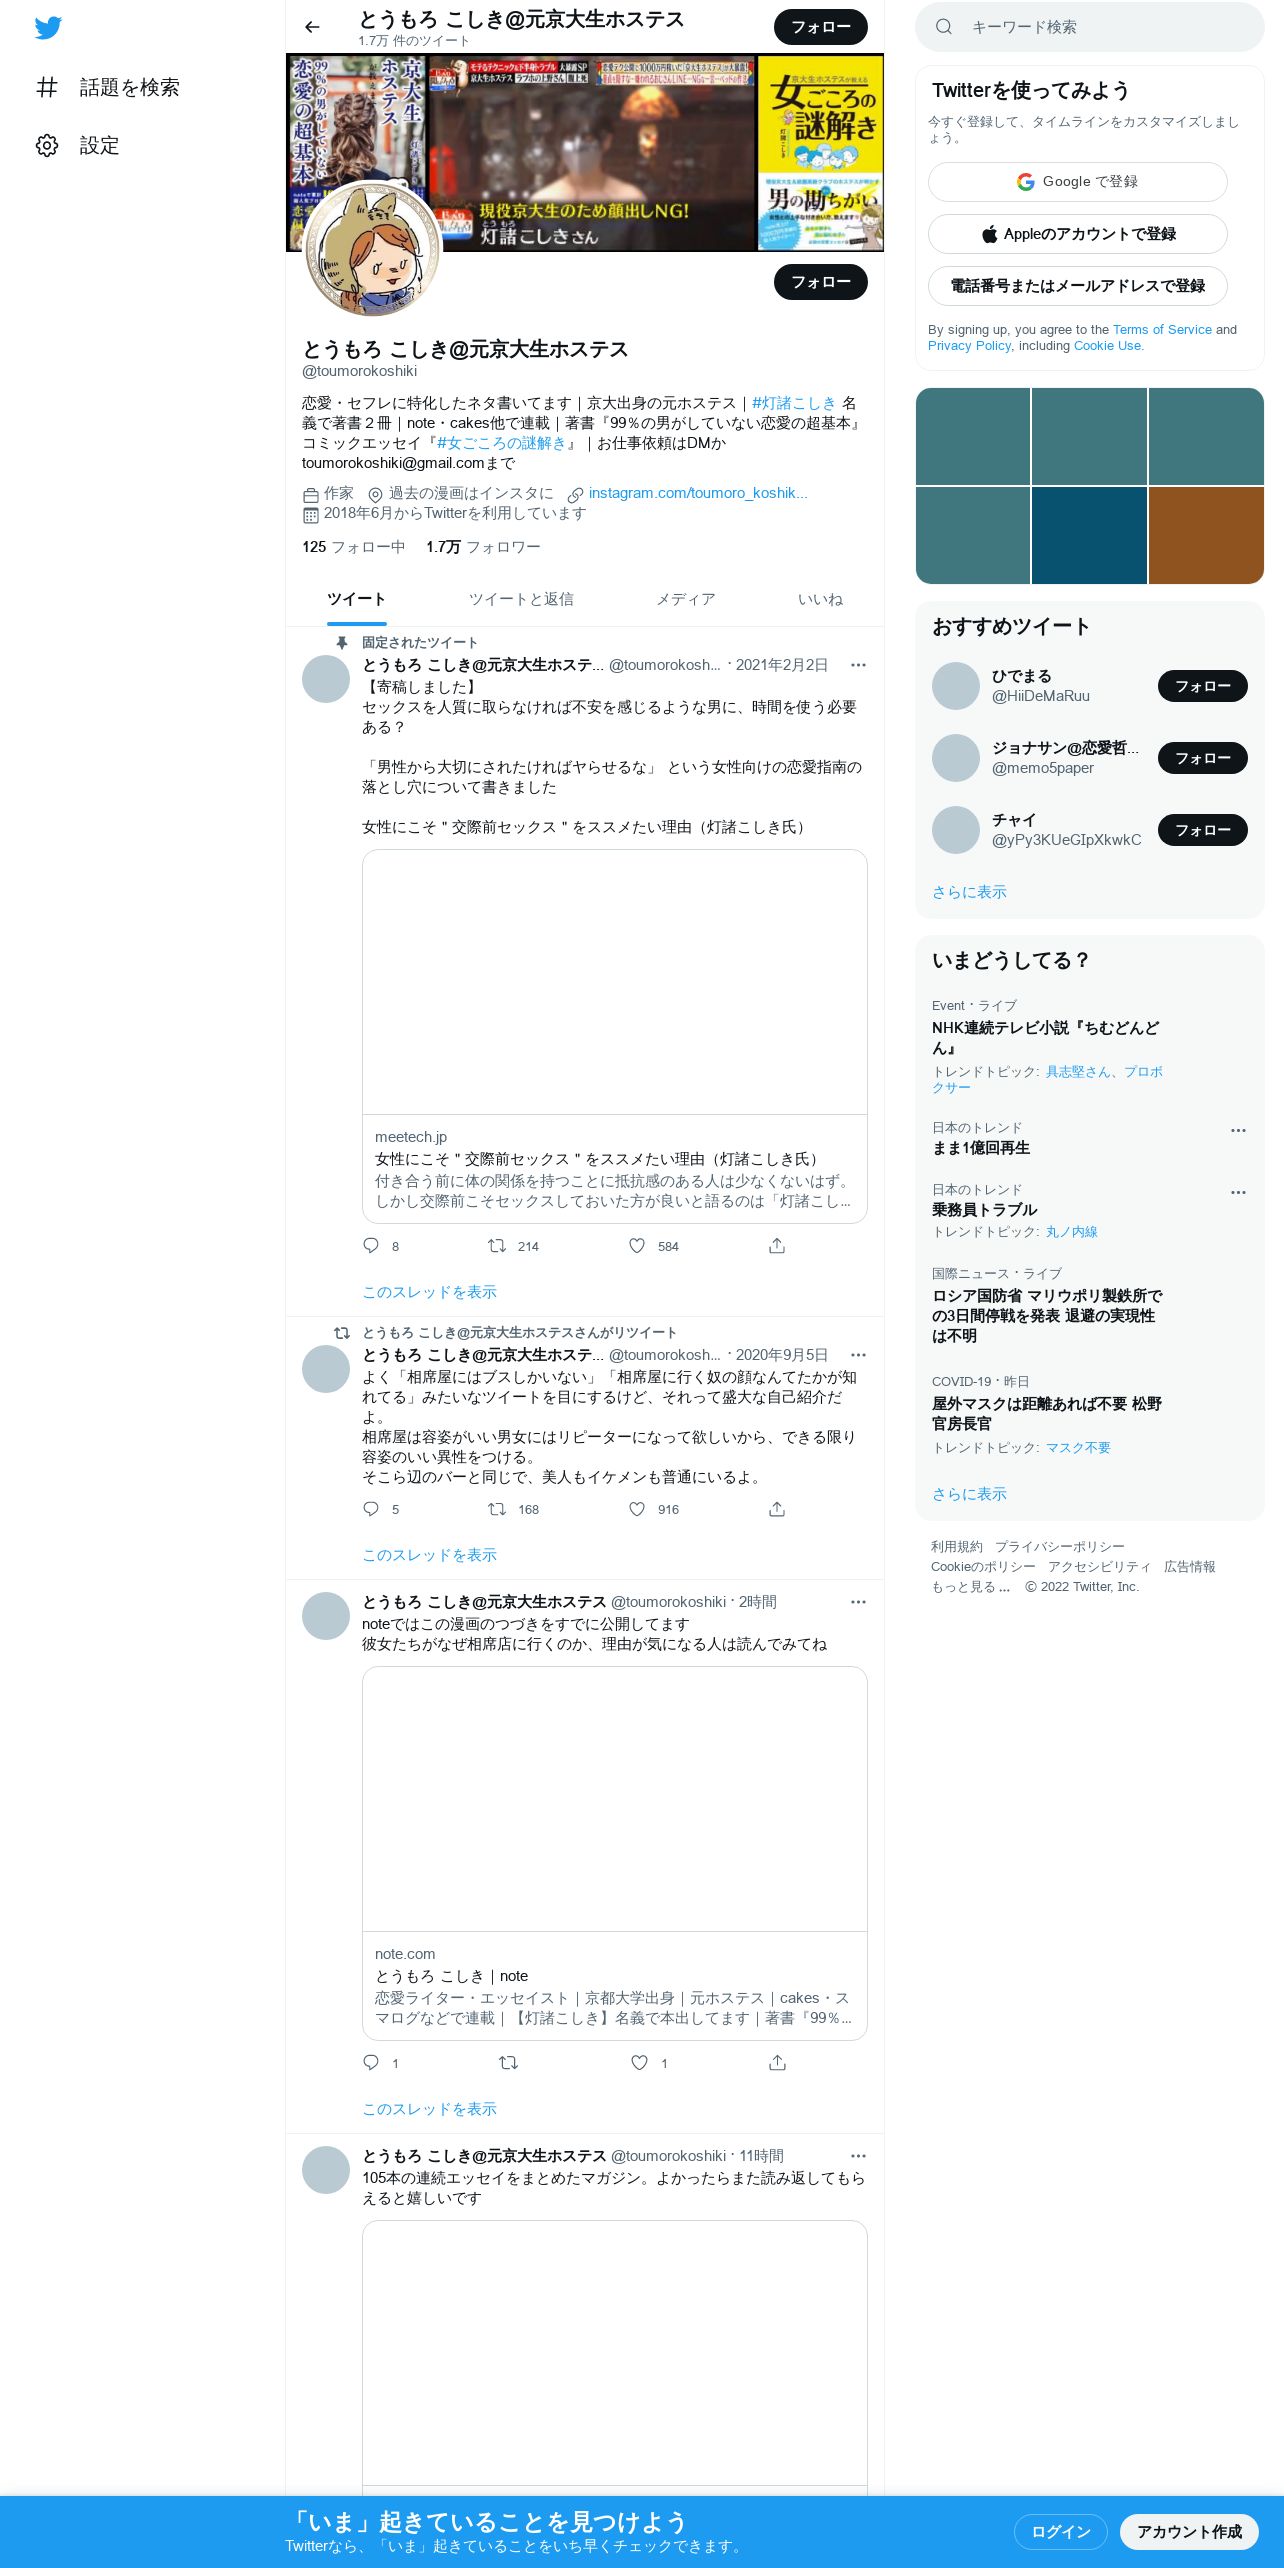Register with Appleのアカウントで登録
The height and width of the screenshot is (2568, 1284).
1078,234
